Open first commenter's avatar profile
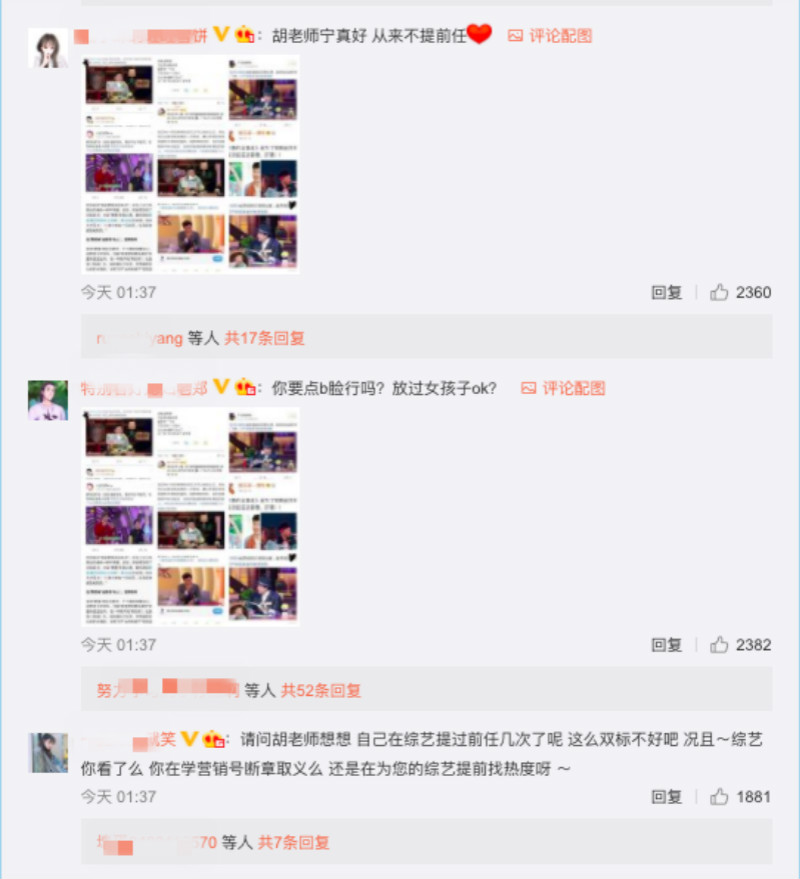The image size is (800, 879). click(x=48, y=48)
